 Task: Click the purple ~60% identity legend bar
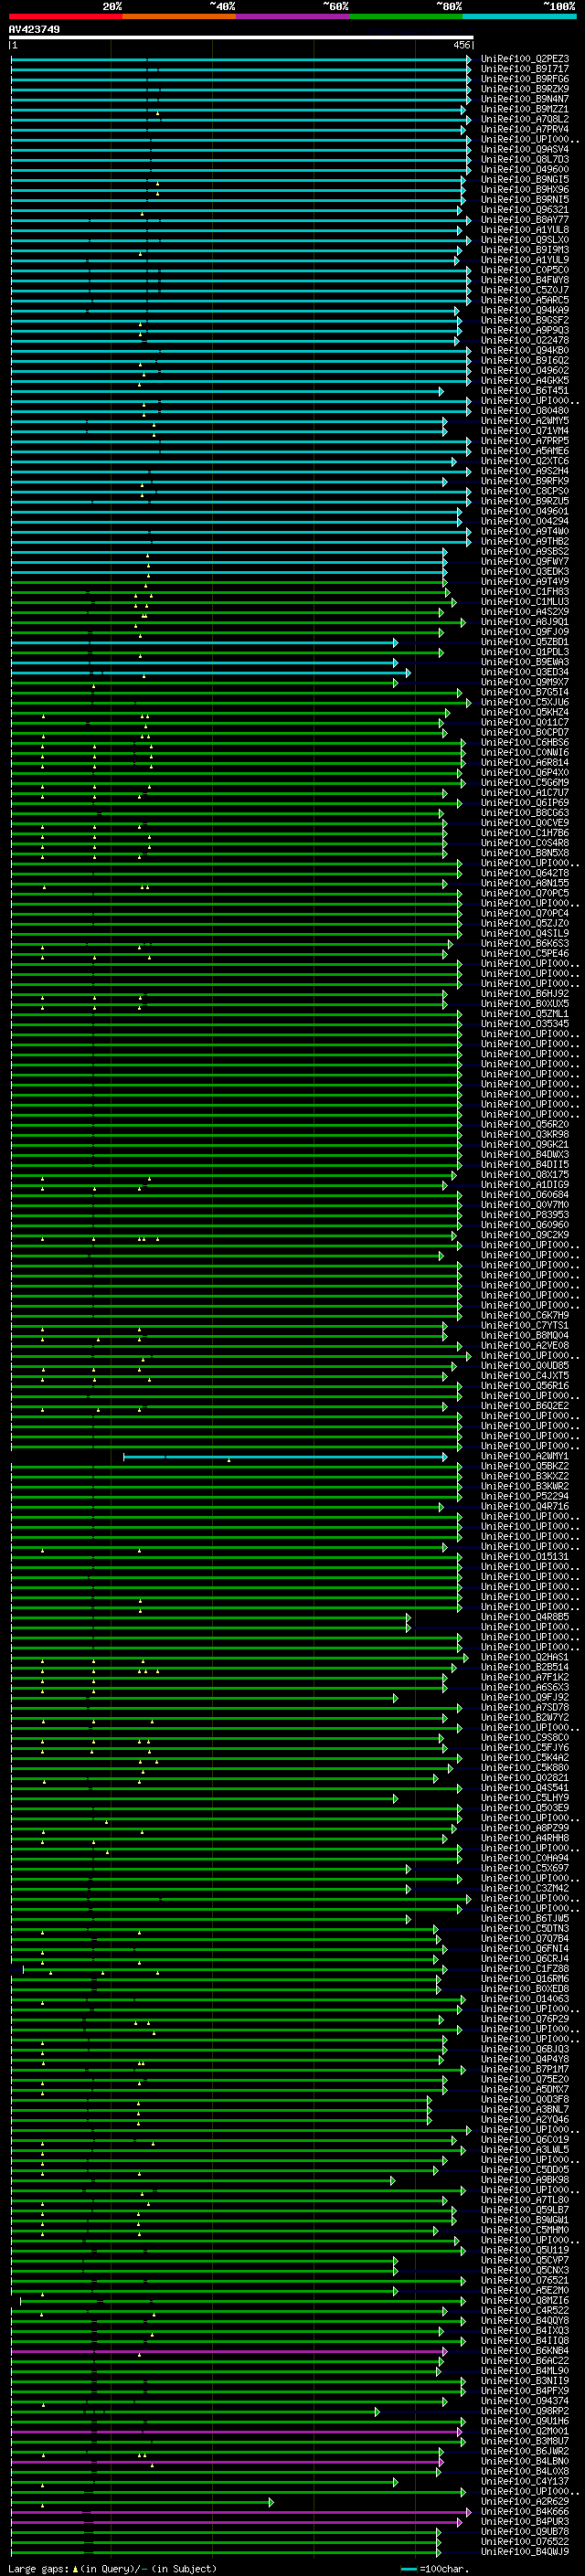click(x=292, y=16)
